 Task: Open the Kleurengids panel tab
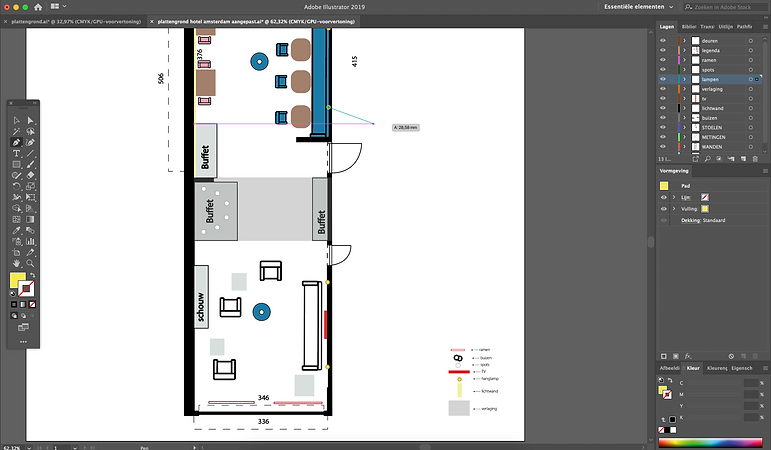coord(716,368)
